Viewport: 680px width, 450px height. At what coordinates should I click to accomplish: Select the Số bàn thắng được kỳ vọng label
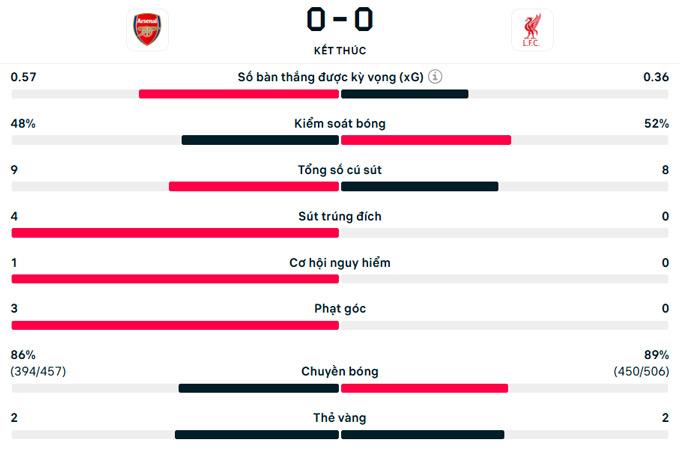click(x=331, y=77)
